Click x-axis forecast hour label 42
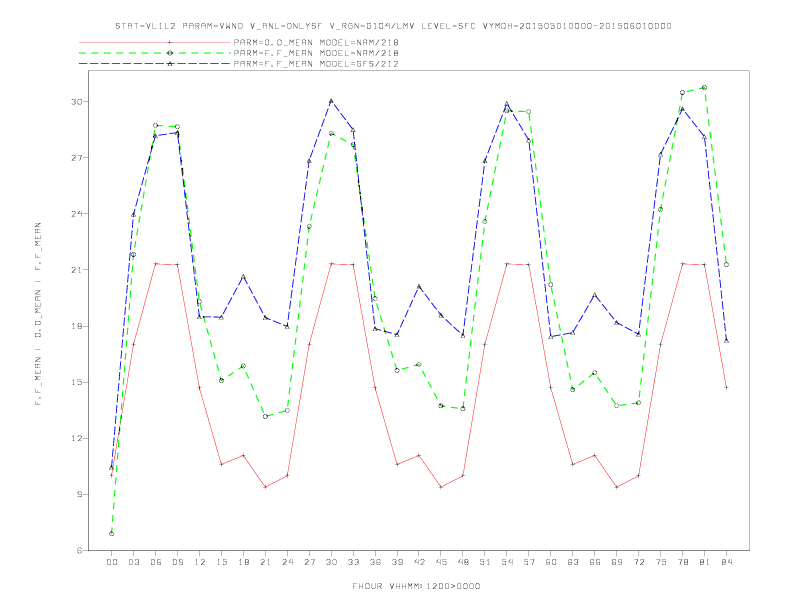Image resolution: width=792 pixels, height=612 pixels. (x=419, y=562)
